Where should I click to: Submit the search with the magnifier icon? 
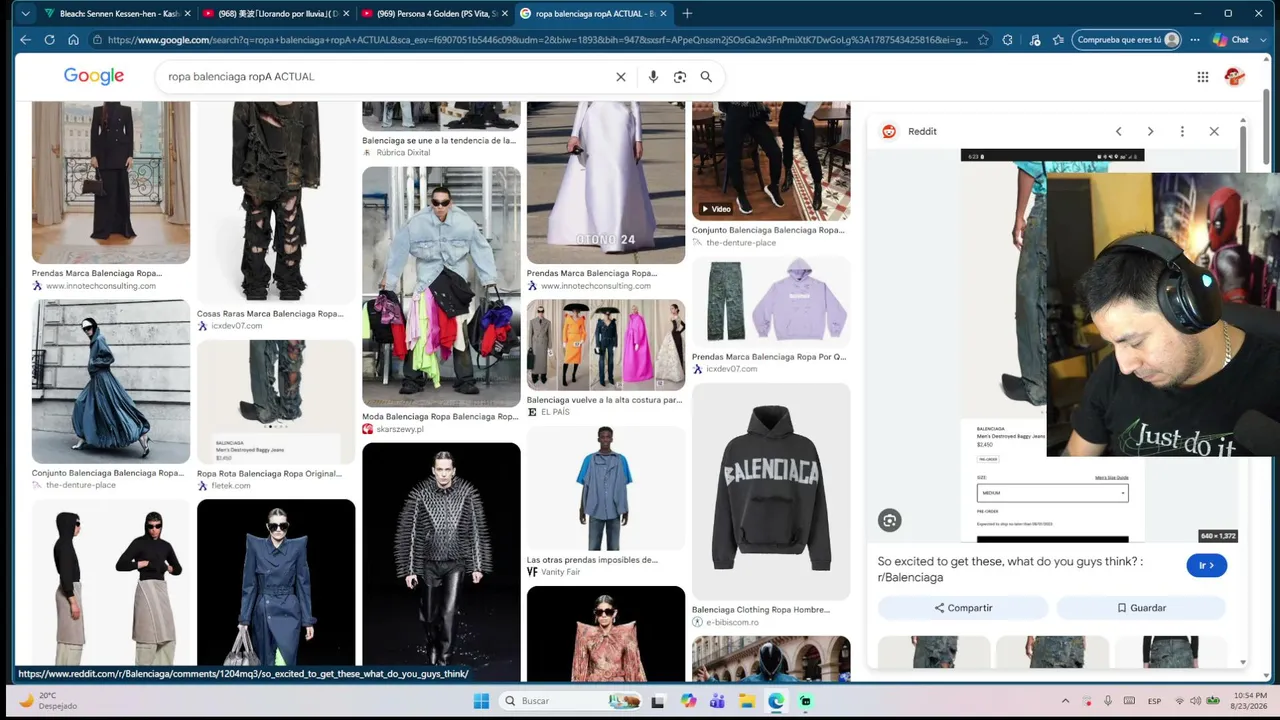tap(706, 77)
